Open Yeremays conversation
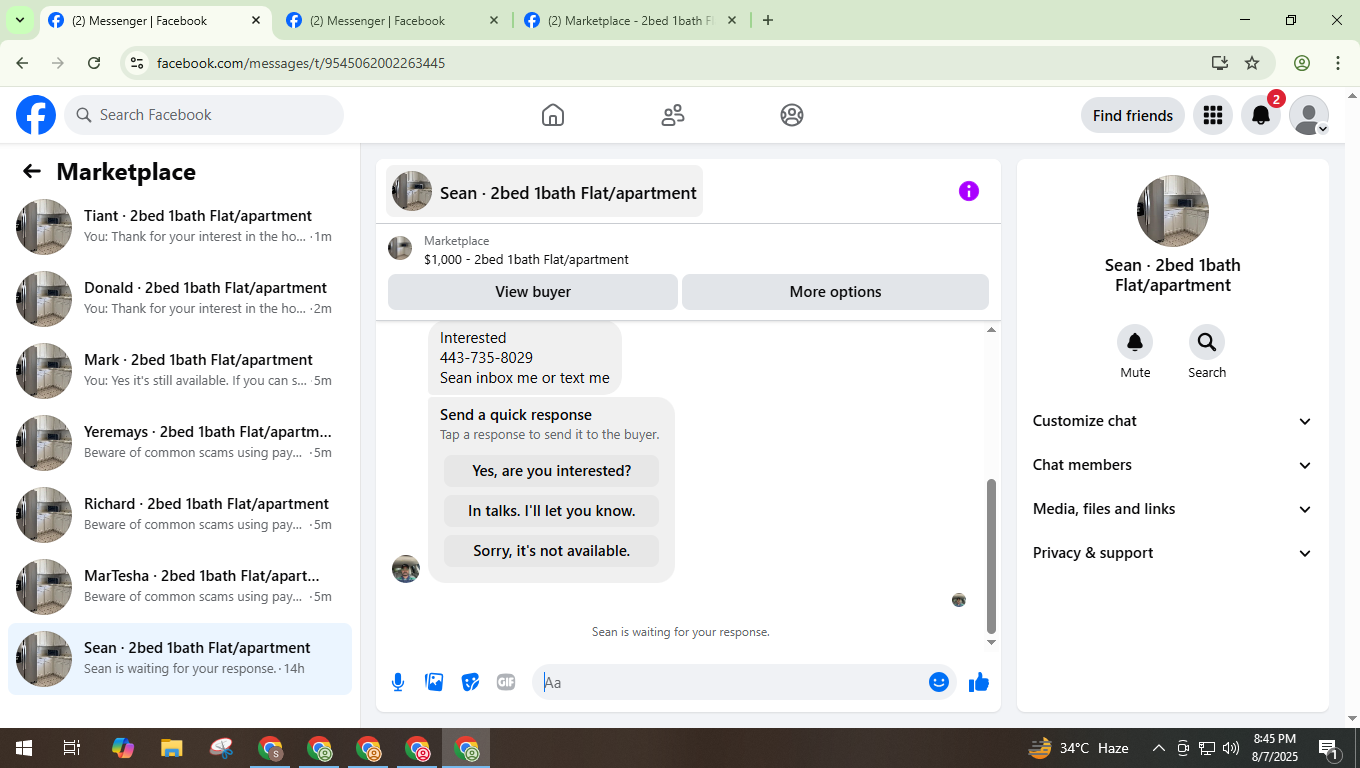1360x768 pixels. click(180, 443)
